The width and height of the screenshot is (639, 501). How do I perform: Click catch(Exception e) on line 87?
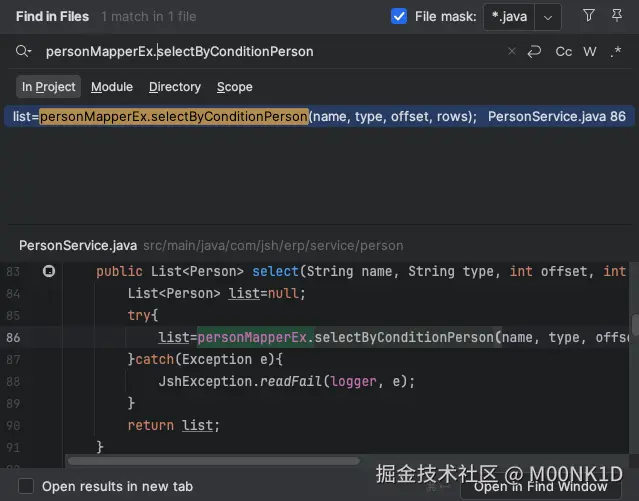pos(205,360)
